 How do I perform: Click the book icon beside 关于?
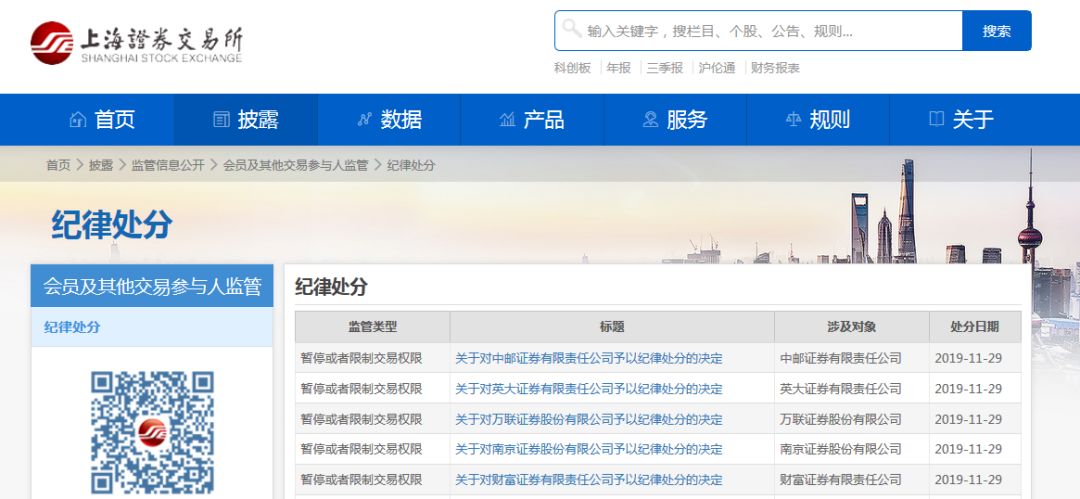pos(937,119)
